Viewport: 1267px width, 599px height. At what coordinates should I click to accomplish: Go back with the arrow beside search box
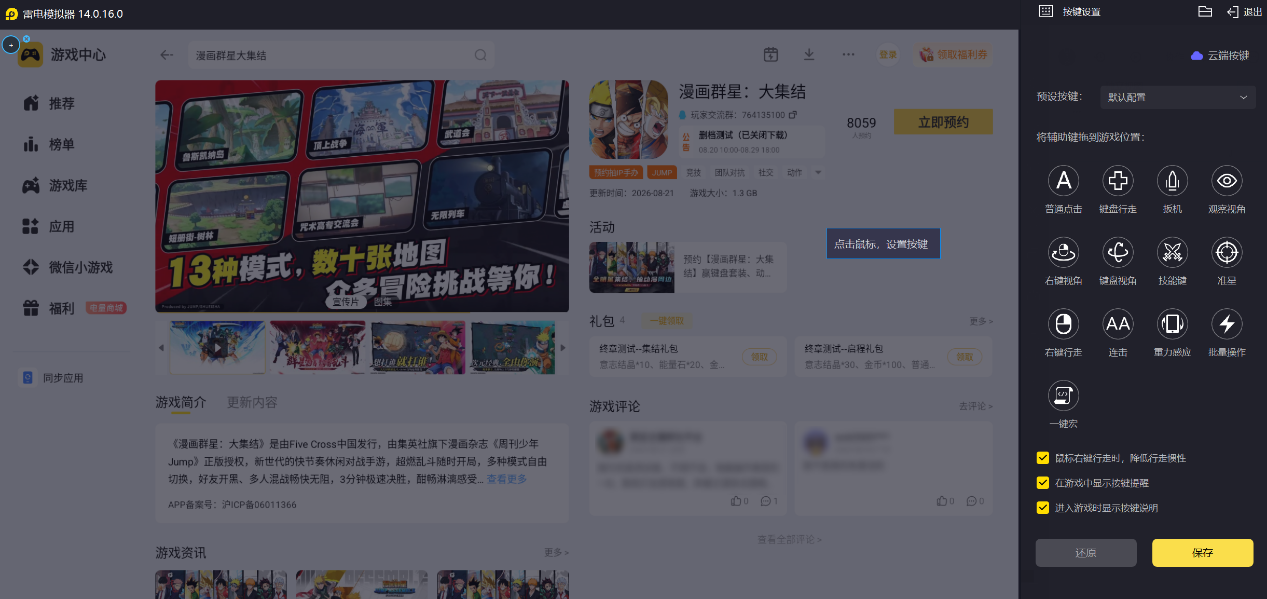(x=167, y=55)
